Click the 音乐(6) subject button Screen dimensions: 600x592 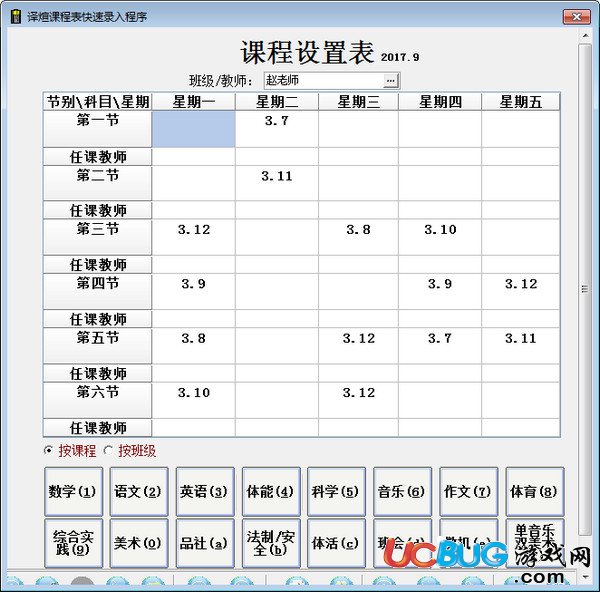[402, 491]
